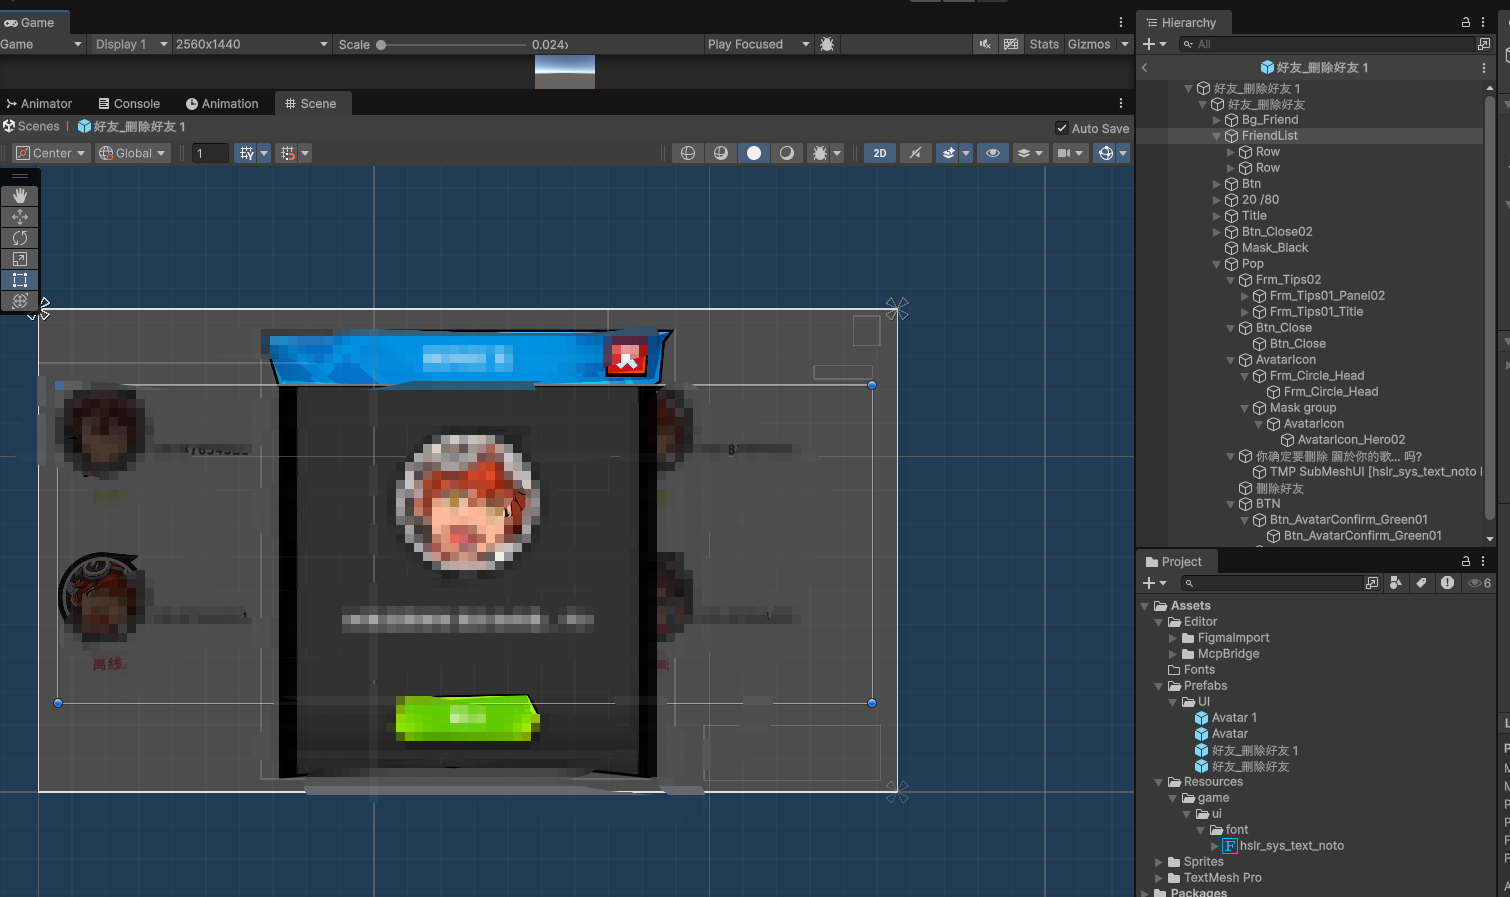Click the Search by Label tag icon
Screen dimensions: 1510x897
coord(1421,583)
